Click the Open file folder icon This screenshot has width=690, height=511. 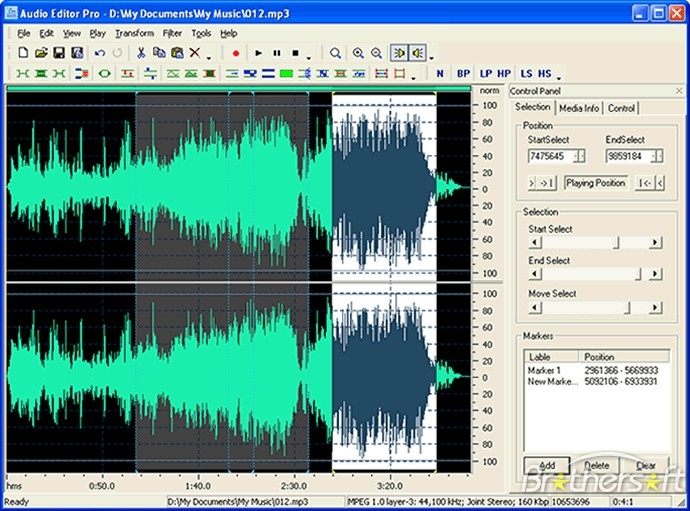[x=41, y=53]
